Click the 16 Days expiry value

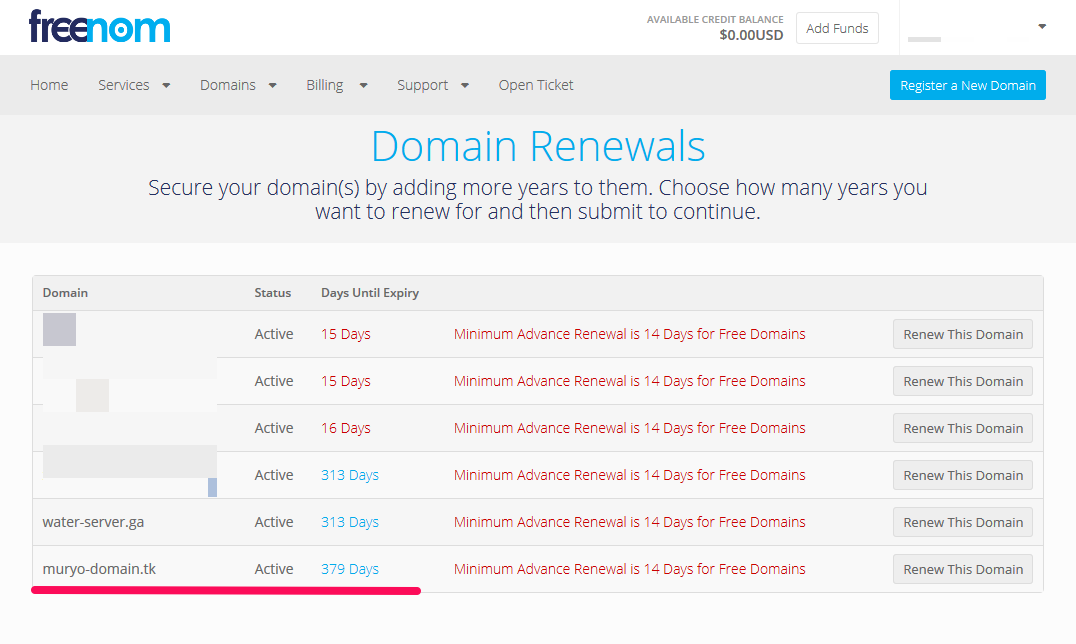(x=346, y=428)
